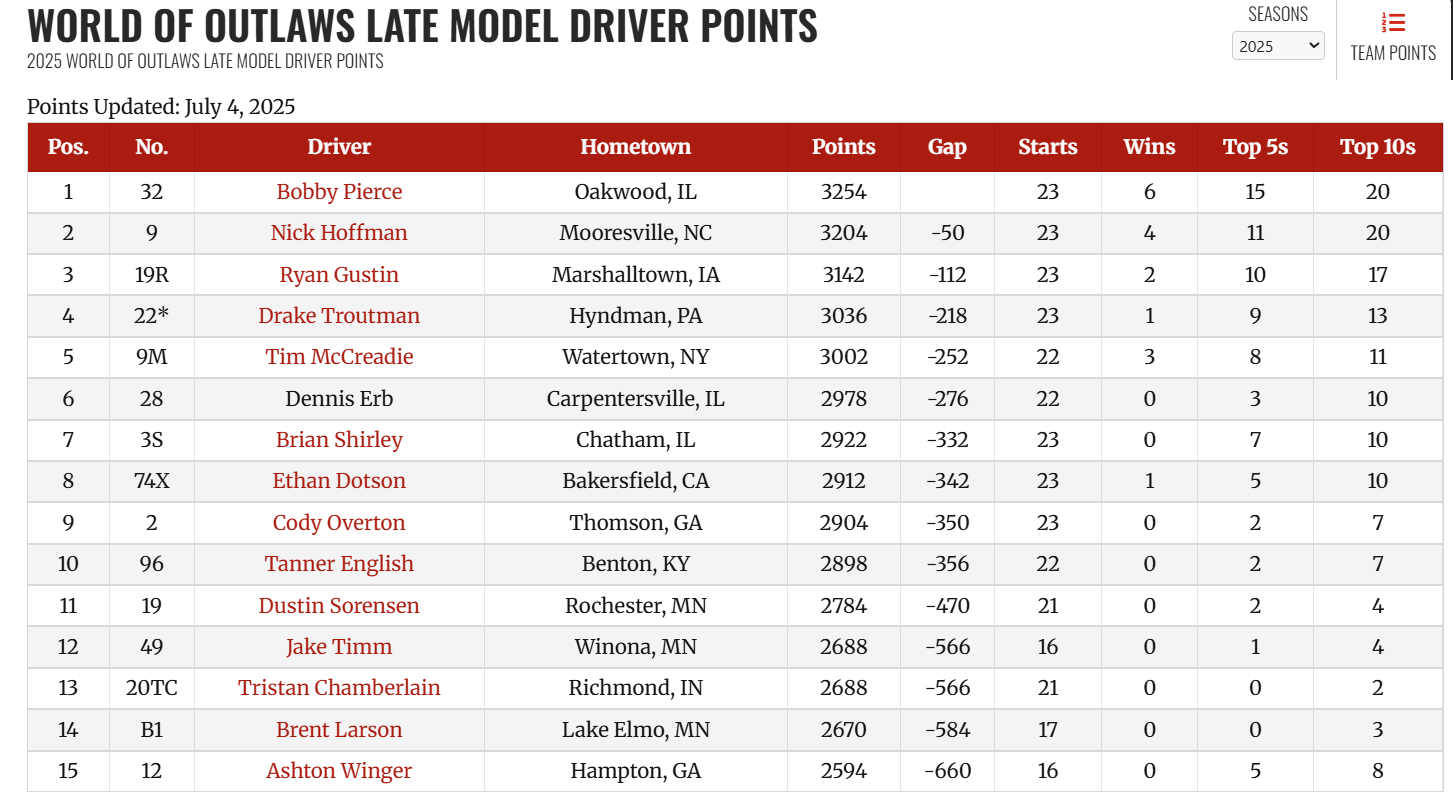
Task: Click the Top 10s column header
Action: [1377, 147]
